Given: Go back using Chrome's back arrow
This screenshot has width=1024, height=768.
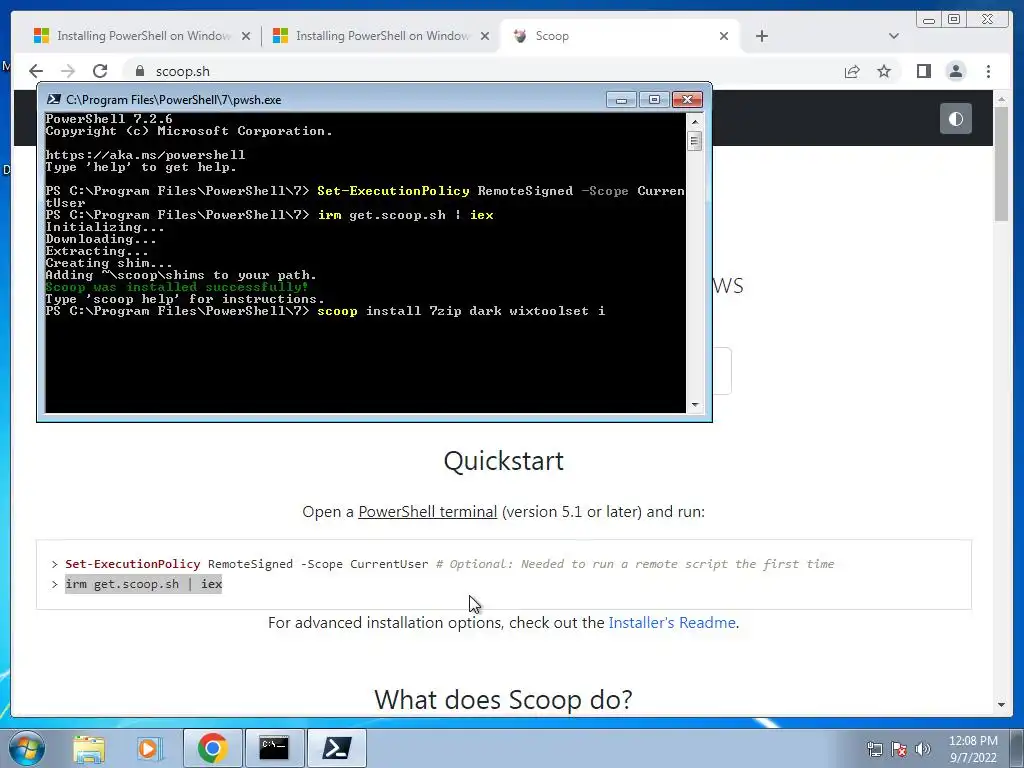Looking at the screenshot, I should click(x=36, y=71).
